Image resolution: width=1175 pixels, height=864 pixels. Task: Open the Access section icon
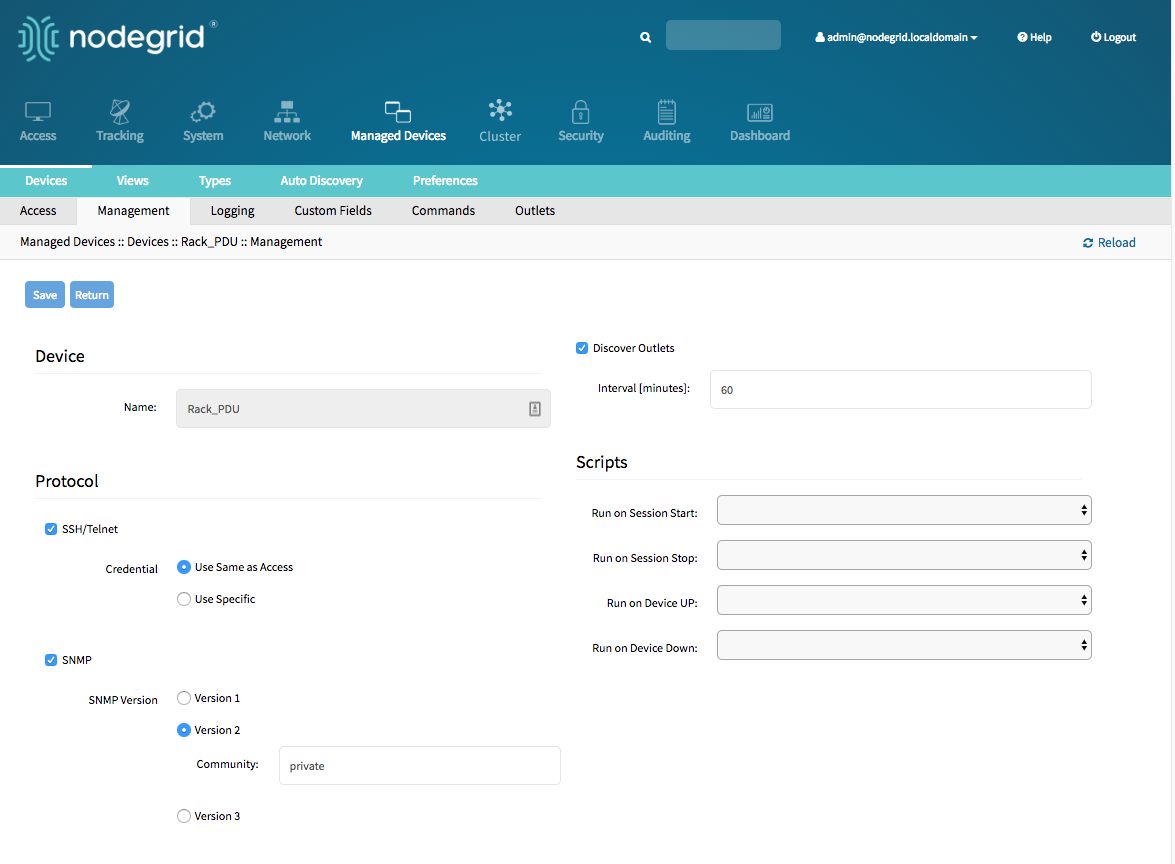(37, 112)
